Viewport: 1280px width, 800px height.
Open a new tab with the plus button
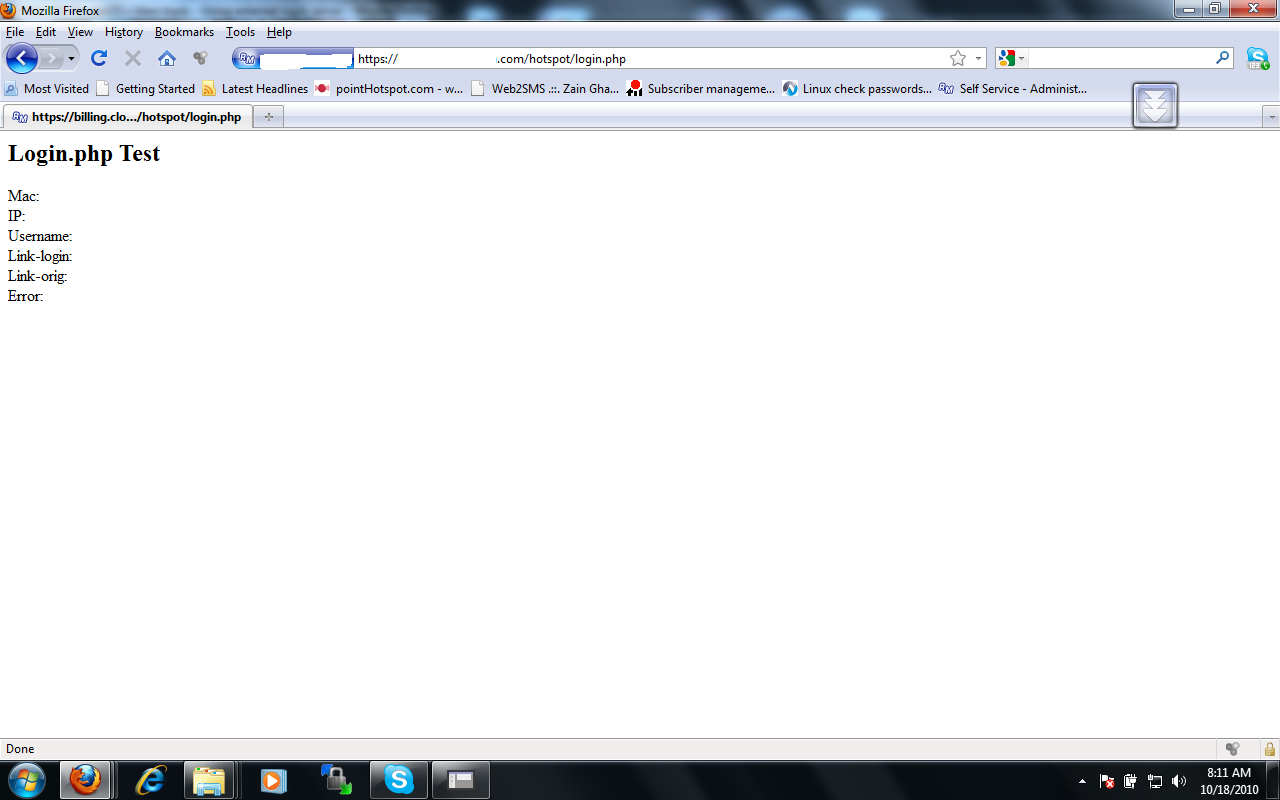[x=268, y=116]
